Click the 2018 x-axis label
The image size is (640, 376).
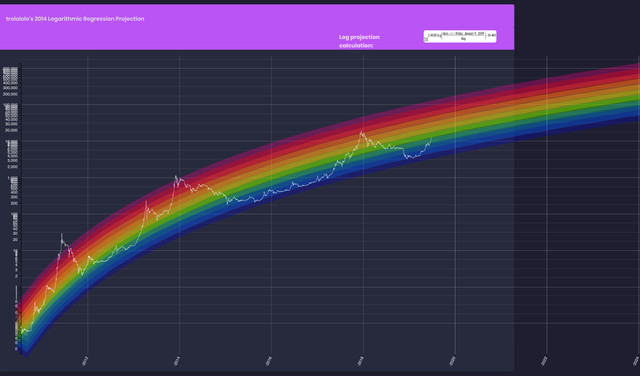pos(361,361)
